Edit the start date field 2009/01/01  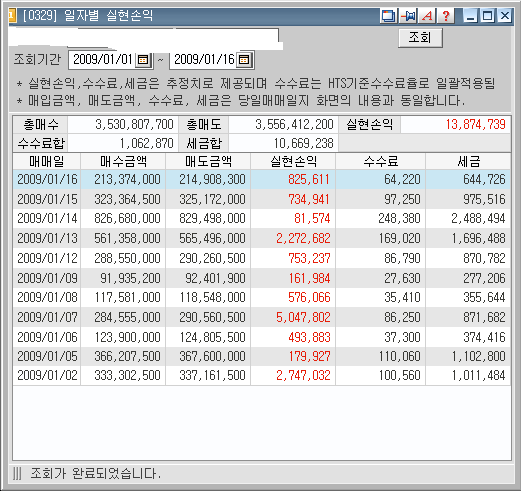click(102, 60)
